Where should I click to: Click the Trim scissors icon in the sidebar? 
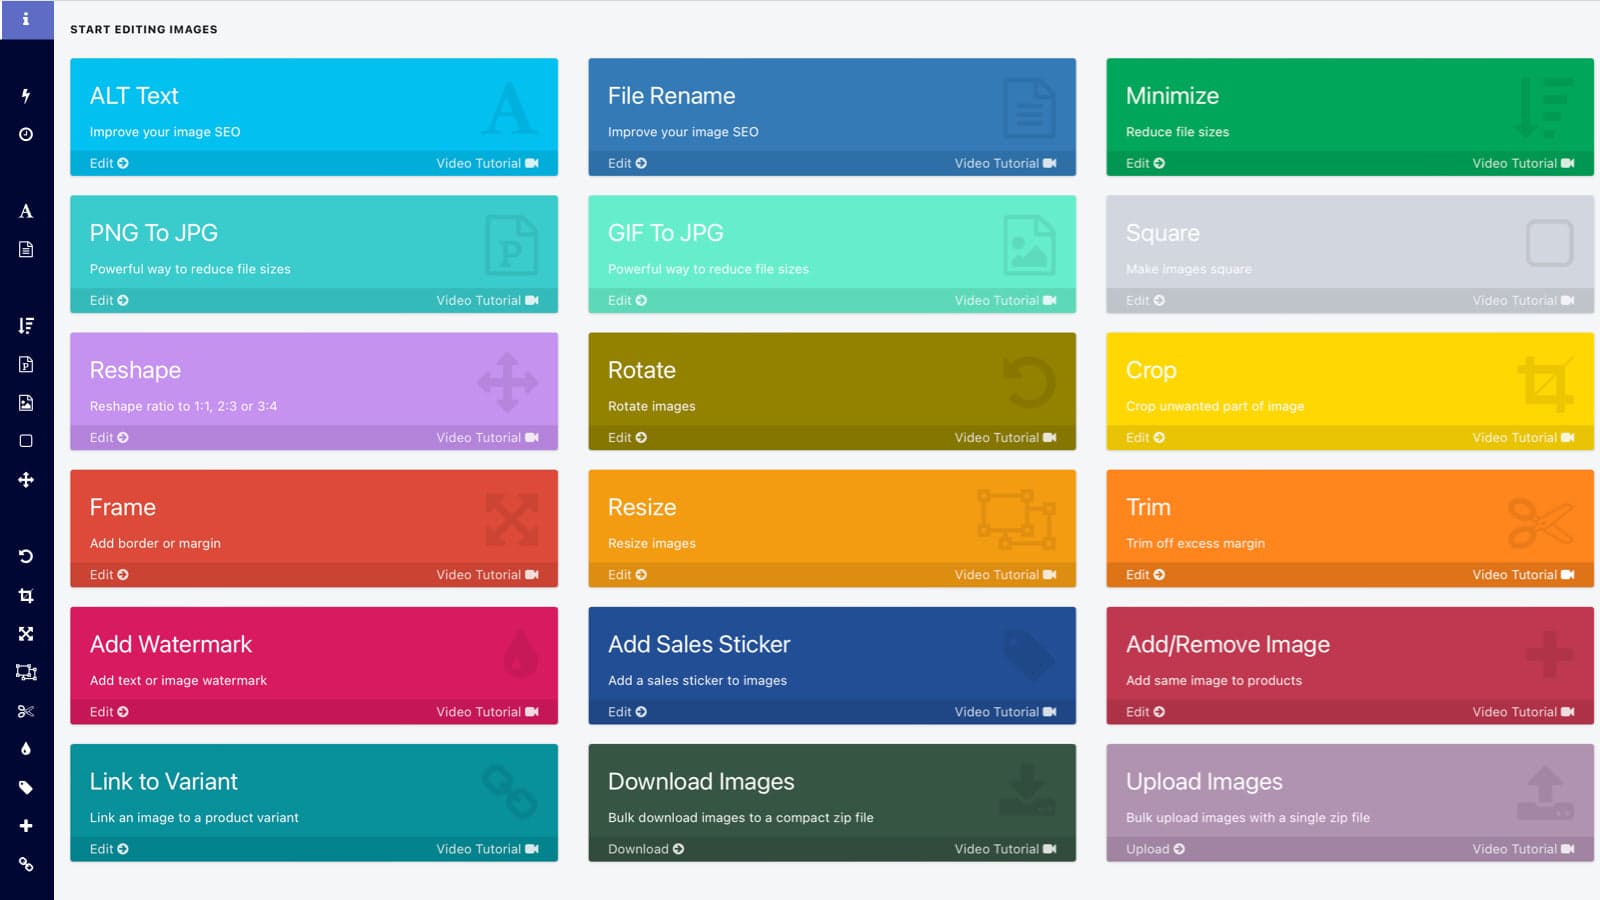coord(27,711)
